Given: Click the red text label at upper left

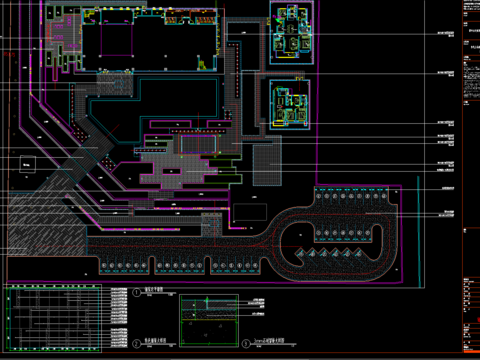Looking at the screenshot, I should [9, 54].
